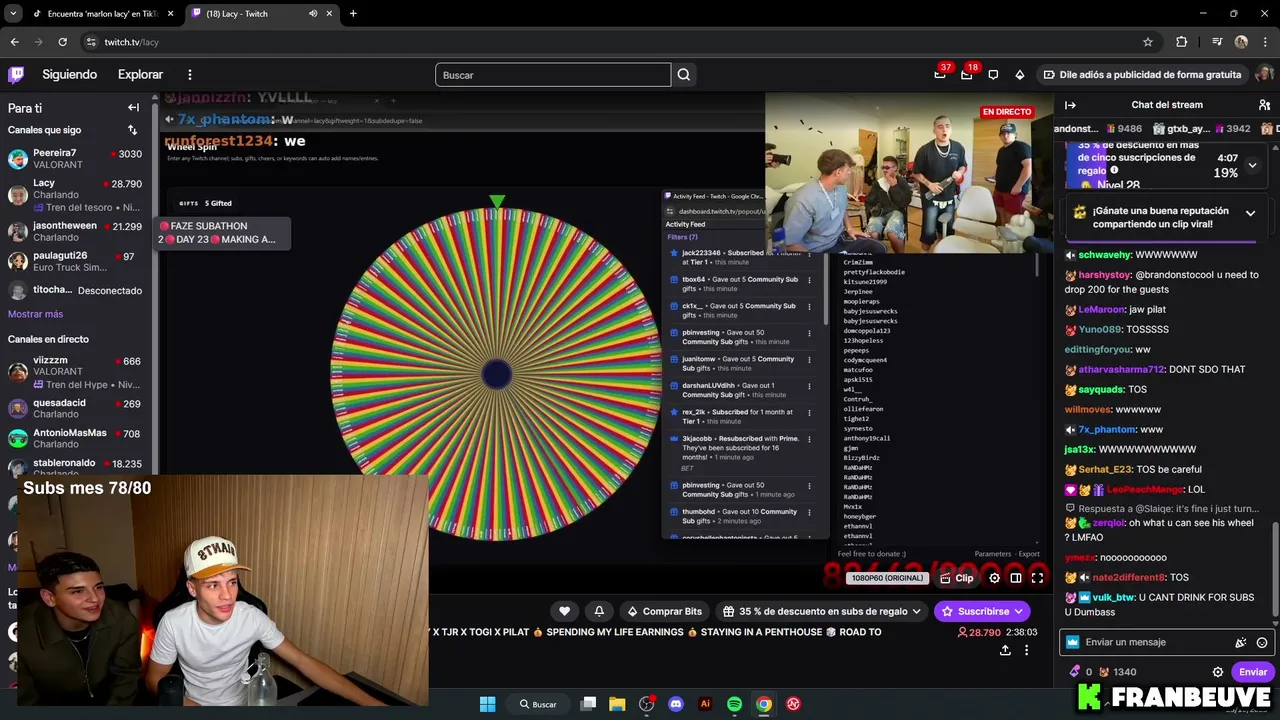Sort followed channels with the arrows icon
The image size is (1280, 720).
point(132,130)
